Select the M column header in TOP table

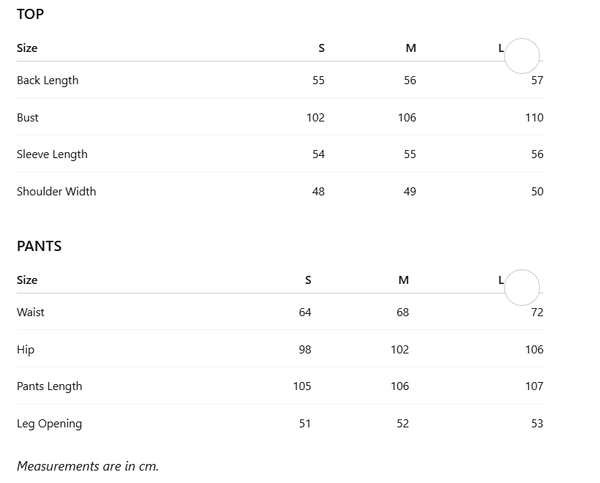click(411, 48)
